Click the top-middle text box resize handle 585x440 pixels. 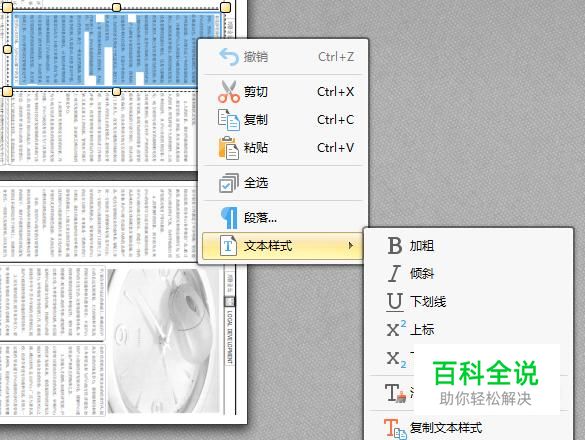tap(117, 7)
